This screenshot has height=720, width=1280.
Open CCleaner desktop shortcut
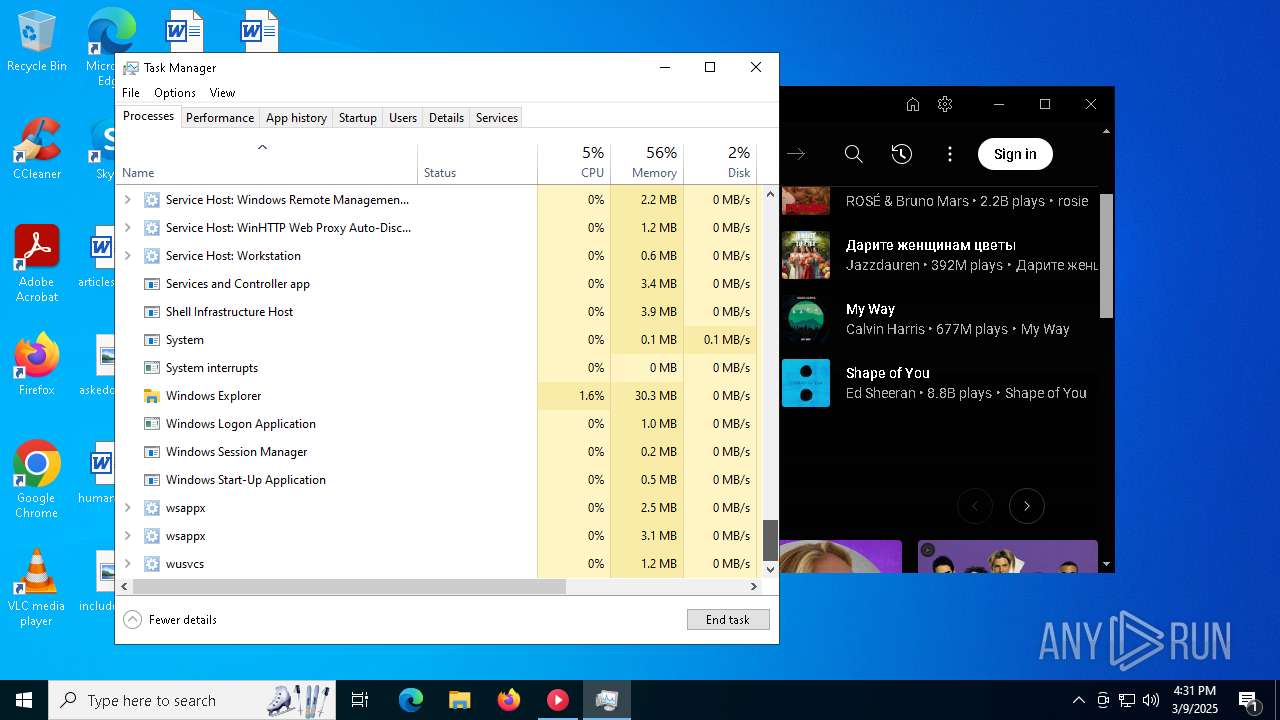point(37,149)
